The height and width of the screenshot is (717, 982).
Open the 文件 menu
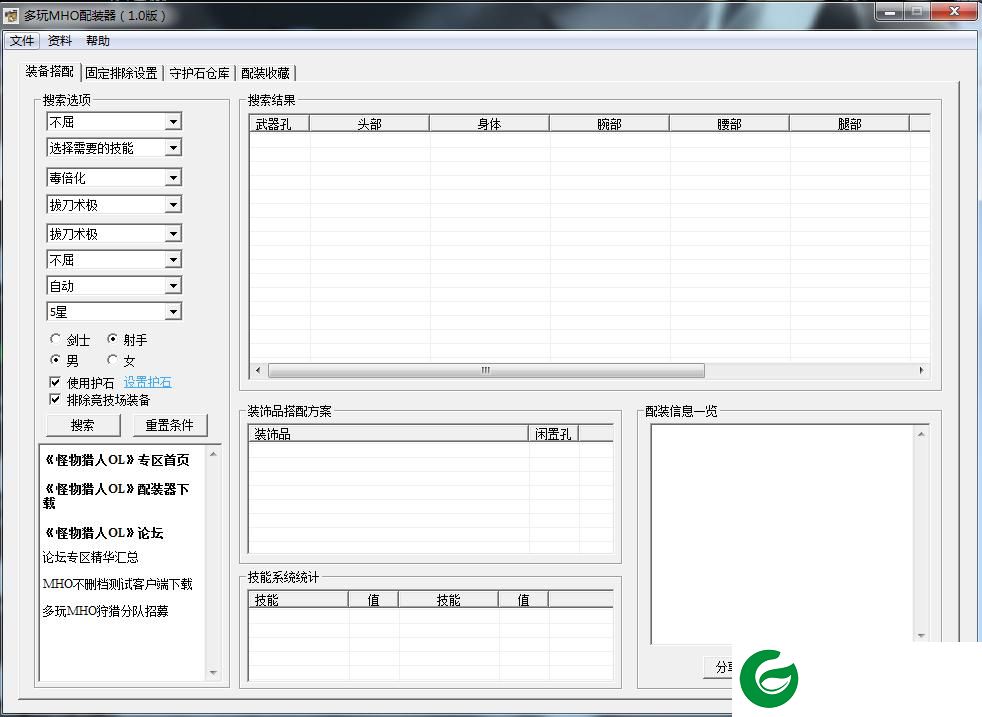(x=21, y=41)
